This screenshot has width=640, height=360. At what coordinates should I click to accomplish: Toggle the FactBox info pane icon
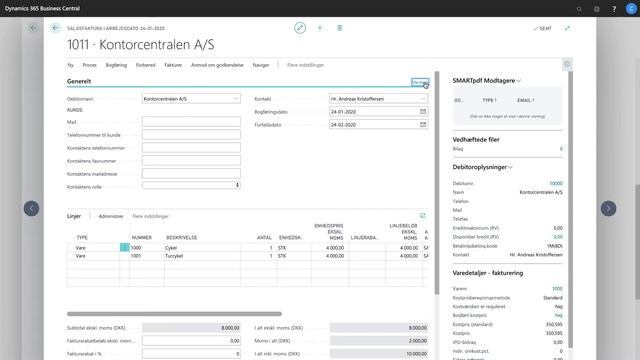tap(567, 64)
